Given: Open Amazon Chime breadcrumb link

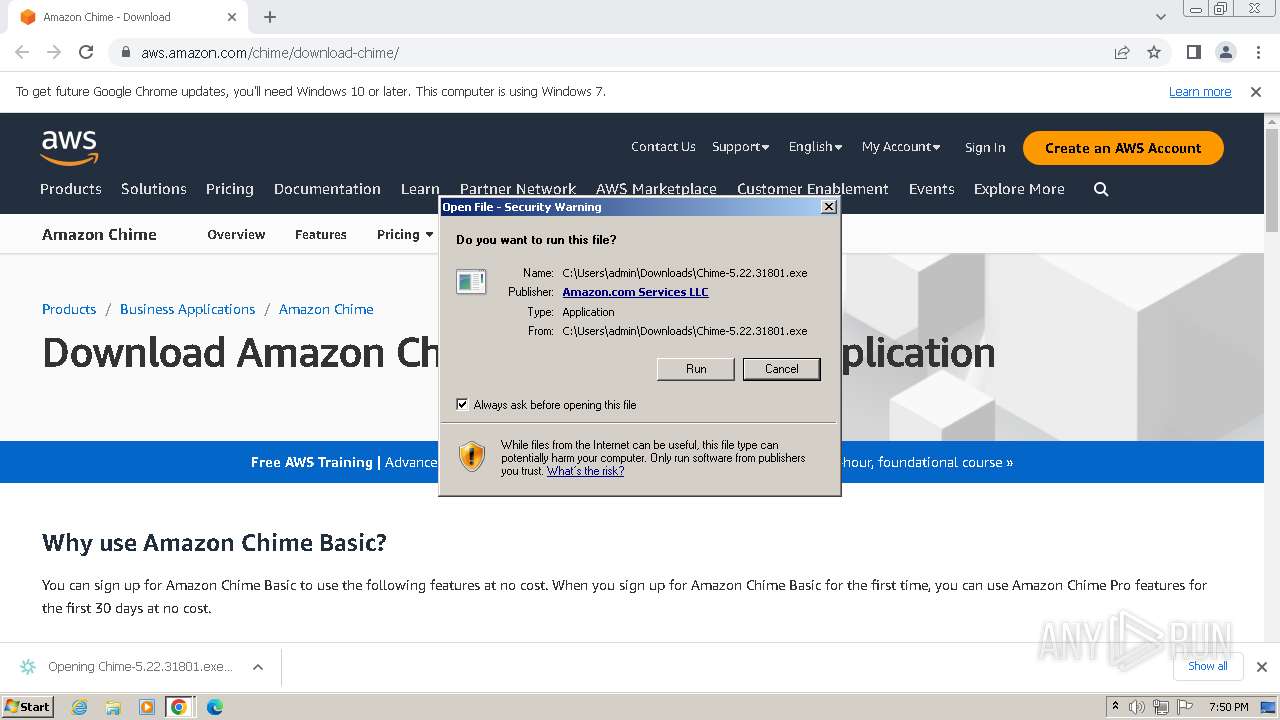Looking at the screenshot, I should (x=326, y=309).
